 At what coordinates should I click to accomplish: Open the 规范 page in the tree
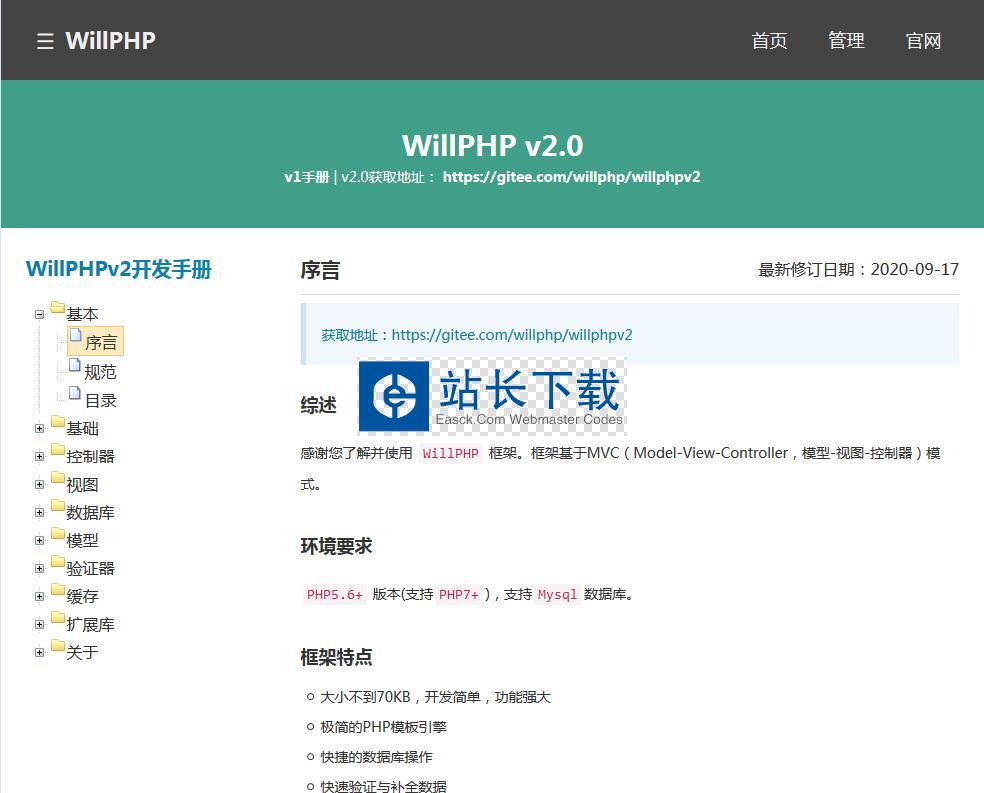100,372
